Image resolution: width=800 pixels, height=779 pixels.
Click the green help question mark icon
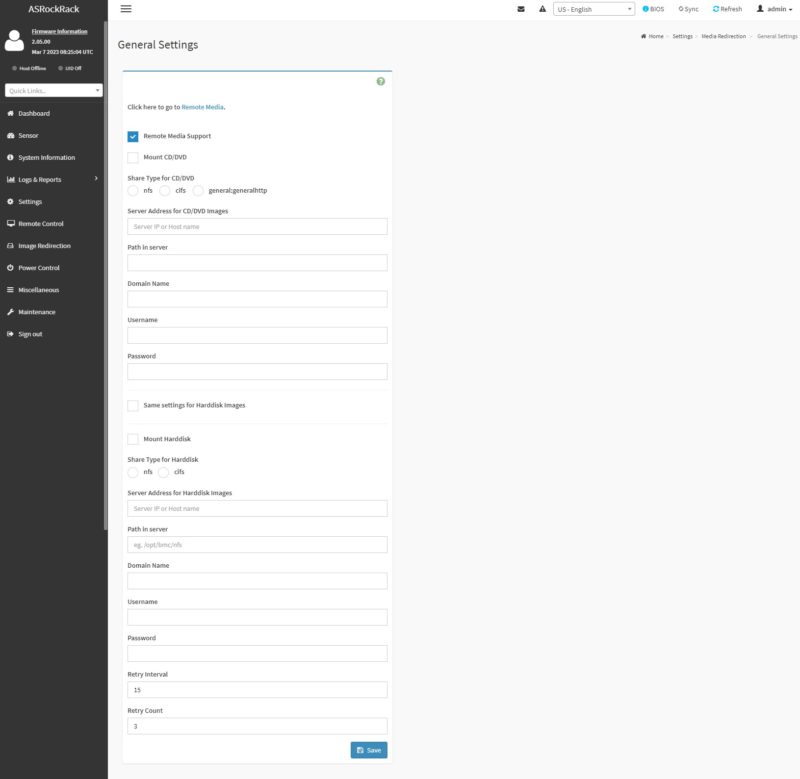(x=381, y=82)
